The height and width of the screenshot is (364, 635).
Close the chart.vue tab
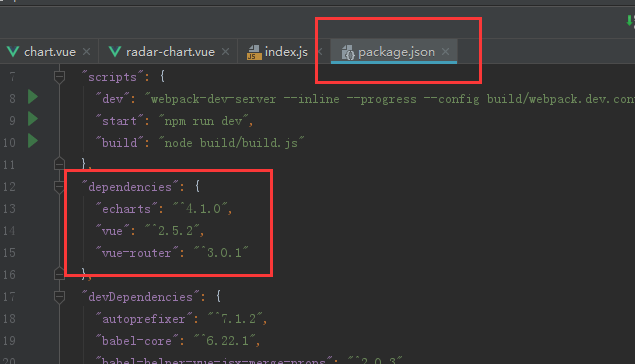(86, 52)
